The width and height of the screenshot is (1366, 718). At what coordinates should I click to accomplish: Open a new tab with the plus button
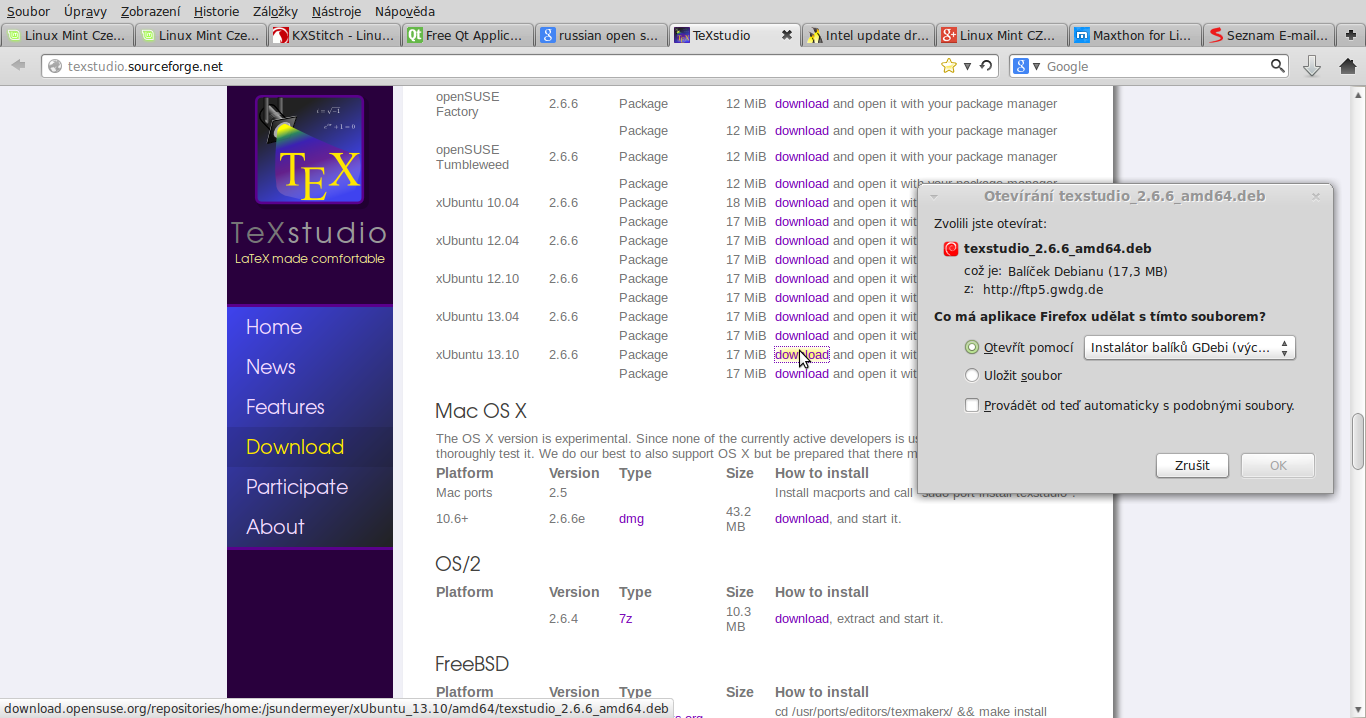coord(1351,35)
